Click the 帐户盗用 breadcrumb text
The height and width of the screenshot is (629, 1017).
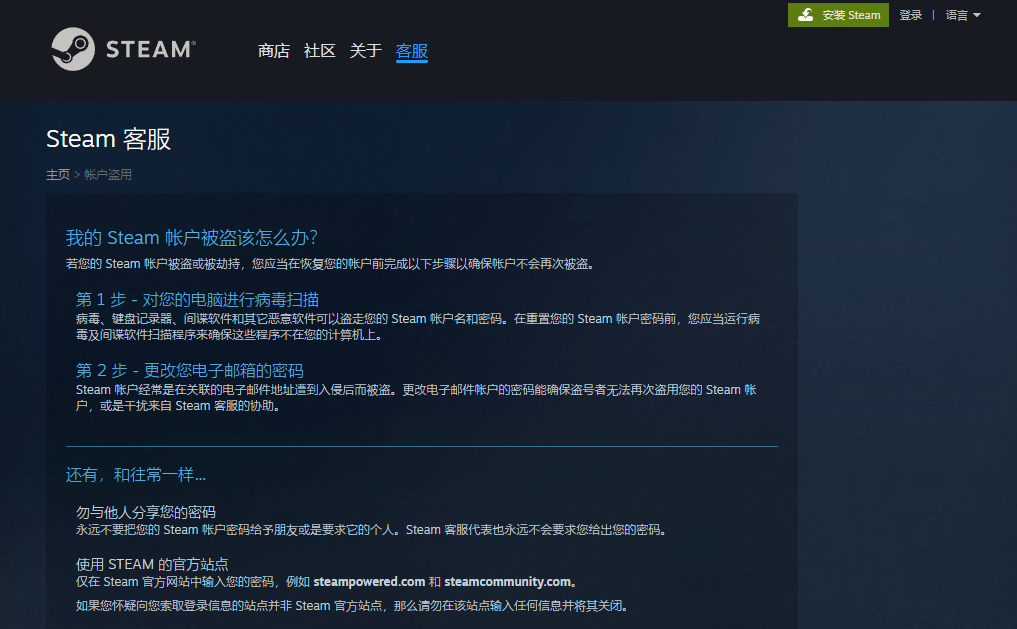point(108,174)
